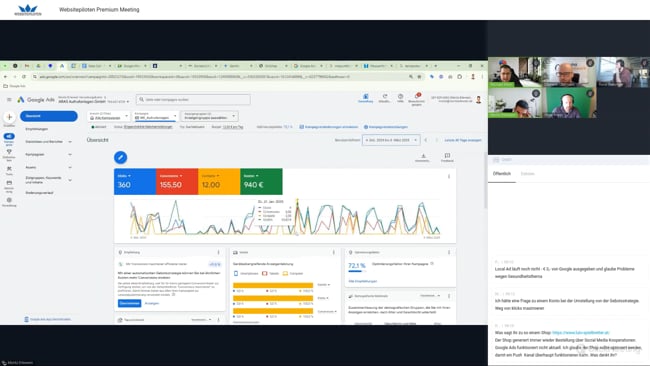Open three-dot menu on the chart card
The width and height of the screenshot is (650, 366).
click(x=449, y=177)
